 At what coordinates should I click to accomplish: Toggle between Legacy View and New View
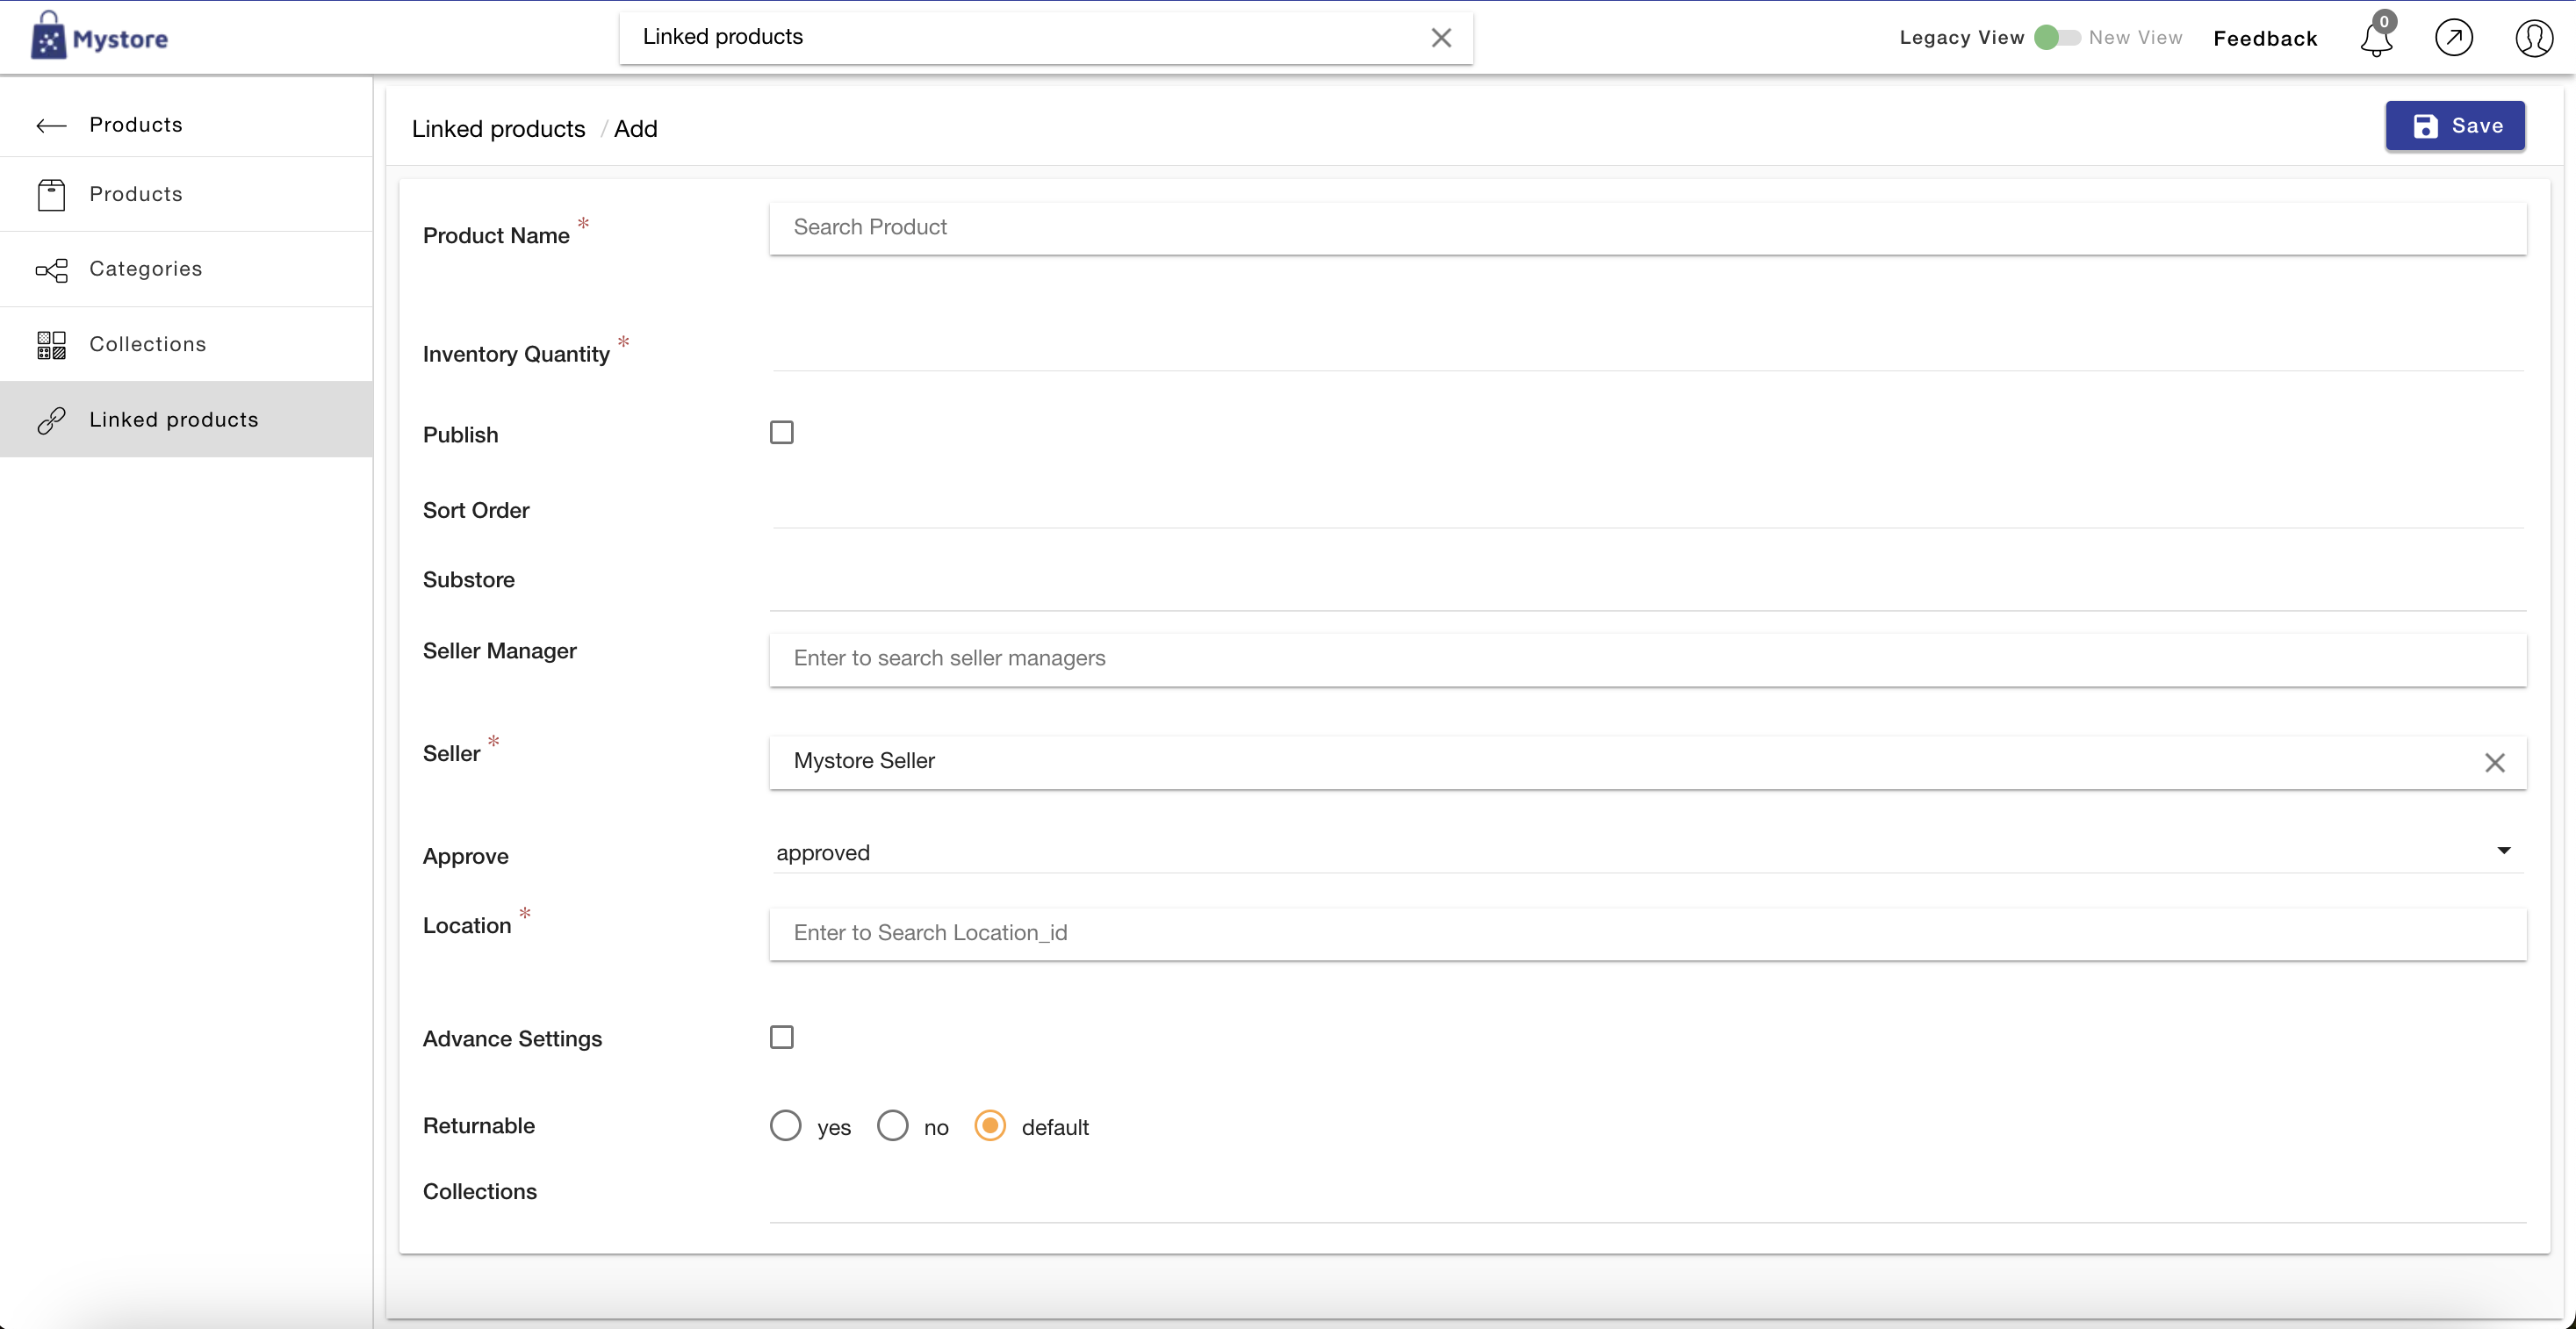pyautogui.click(x=2056, y=38)
